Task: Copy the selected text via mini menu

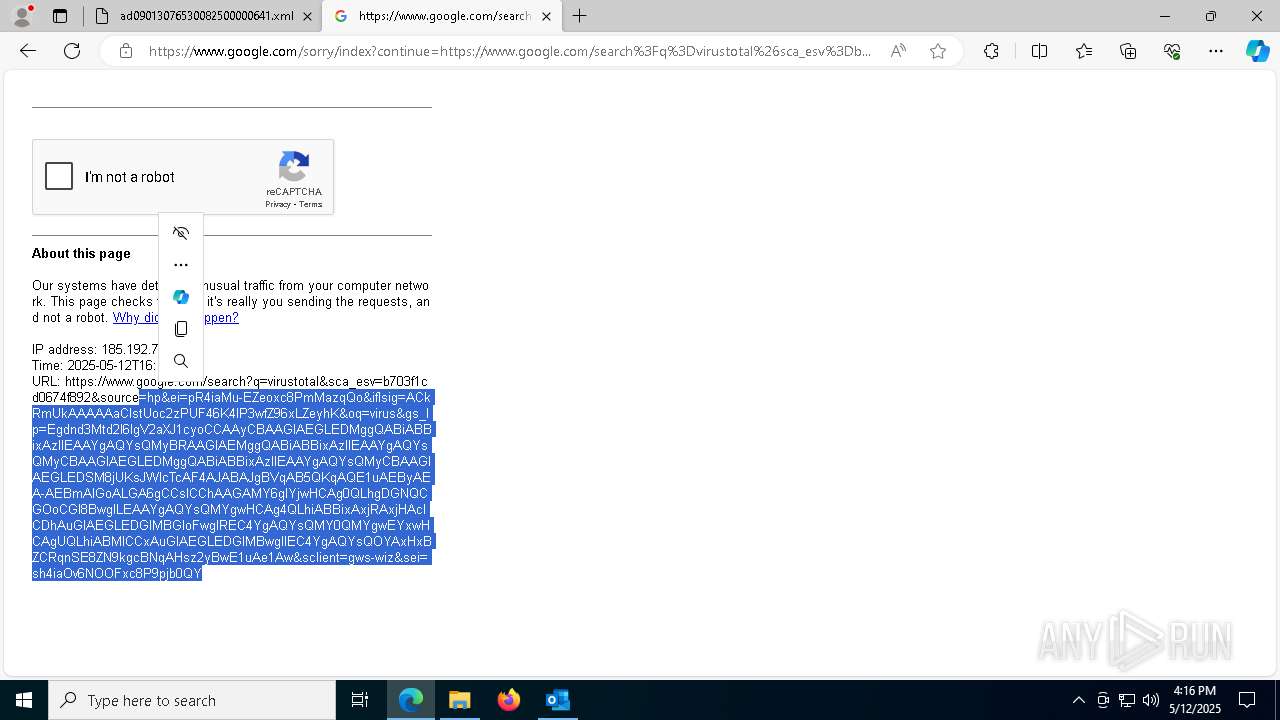Action: click(181, 329)
